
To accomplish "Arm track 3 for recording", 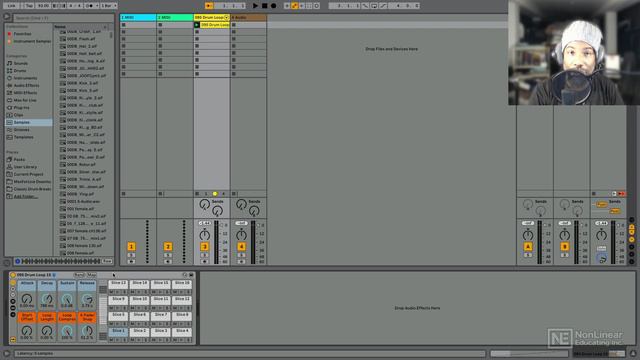I will point(204,262).
